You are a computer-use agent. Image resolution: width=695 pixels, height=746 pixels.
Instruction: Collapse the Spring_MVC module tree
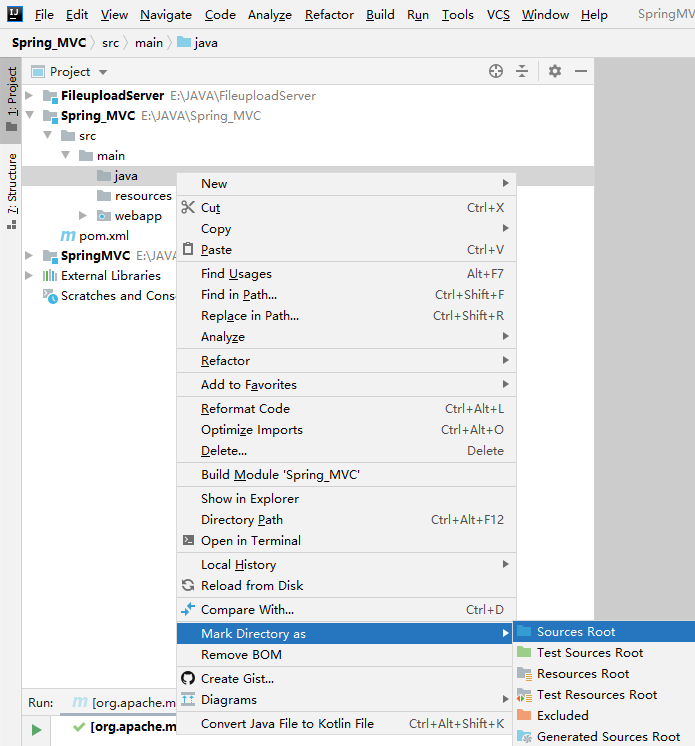pyautogui.click(x=30, y=115)
